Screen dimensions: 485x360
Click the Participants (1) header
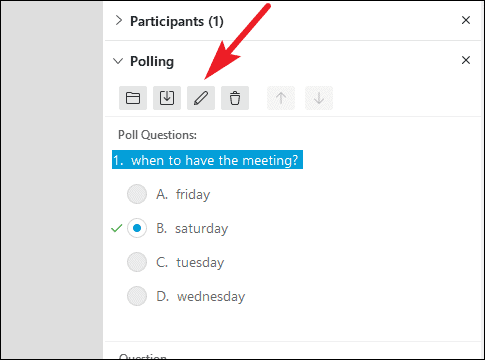pyautogui.click(x=177, y=21)
